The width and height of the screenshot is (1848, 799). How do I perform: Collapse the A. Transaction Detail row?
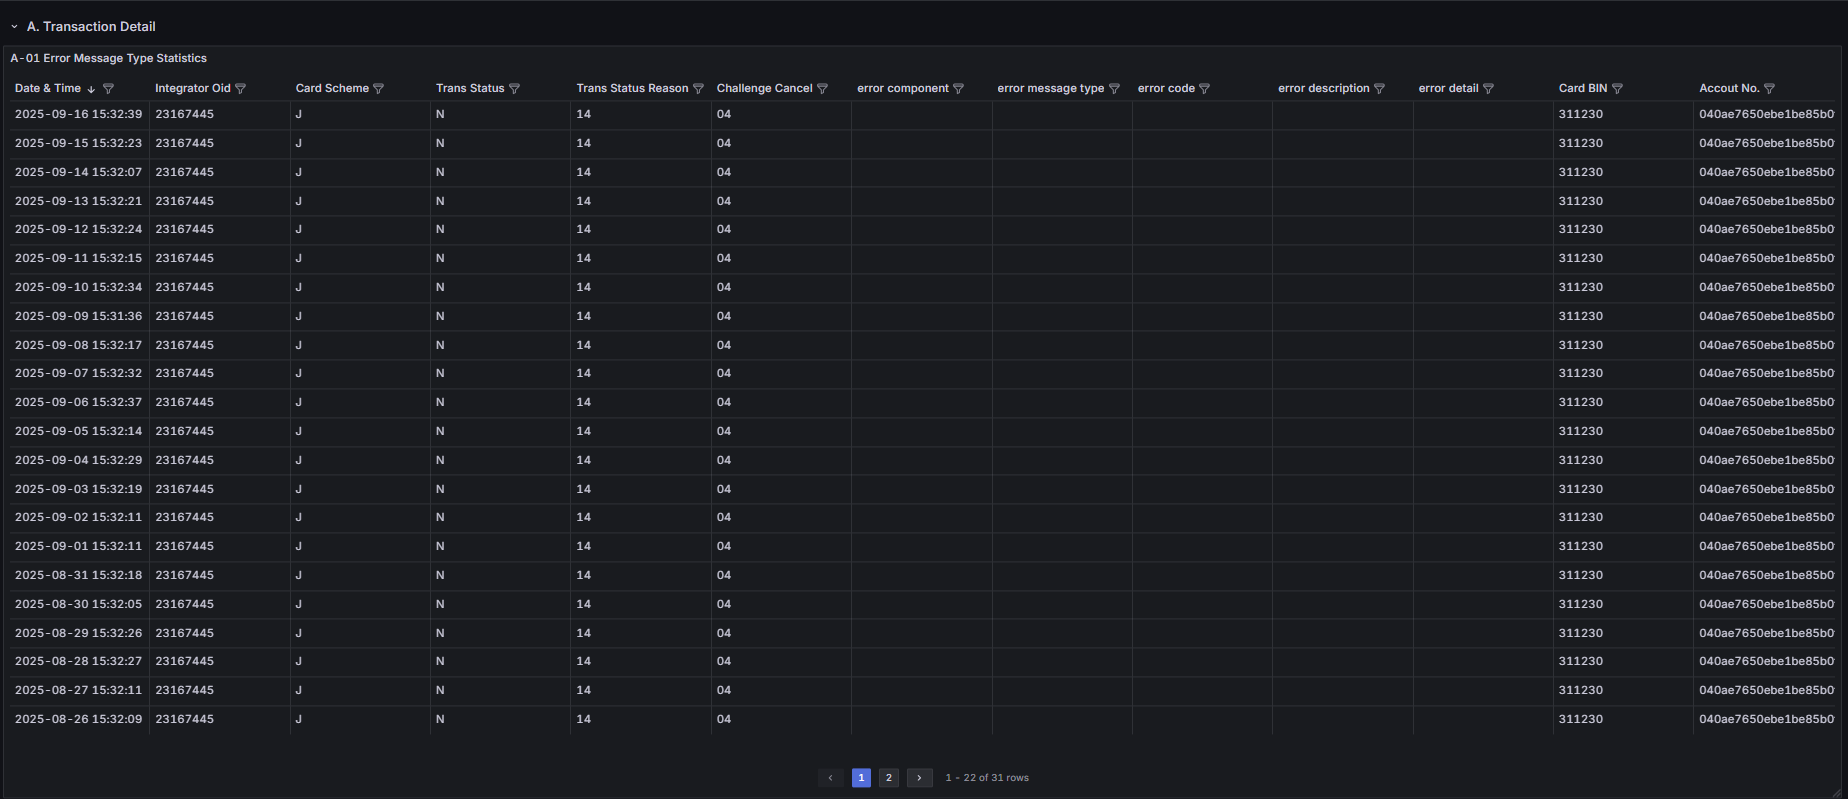click(14, 27)
